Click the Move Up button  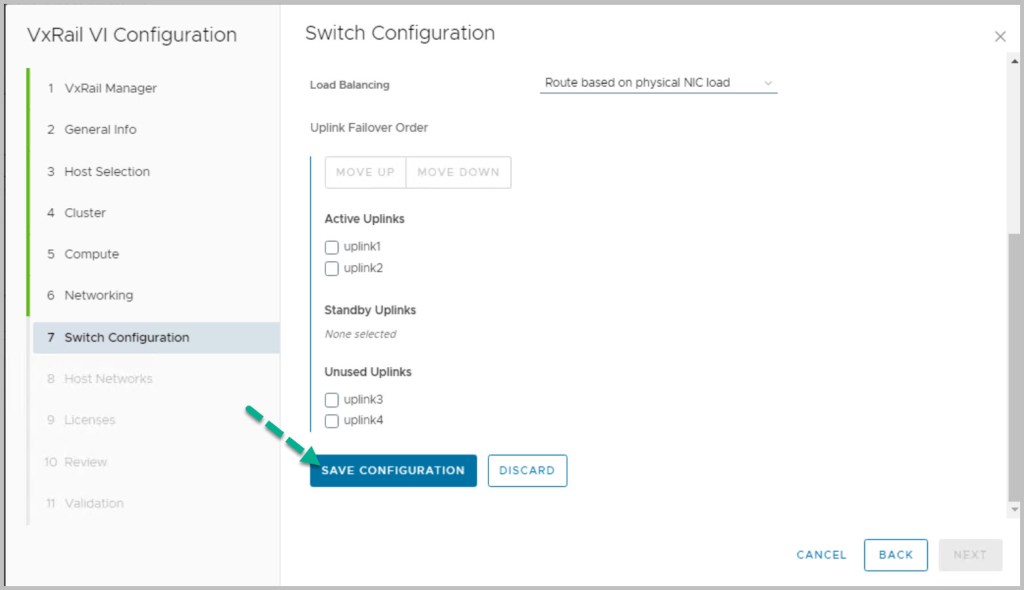point(365,172)
